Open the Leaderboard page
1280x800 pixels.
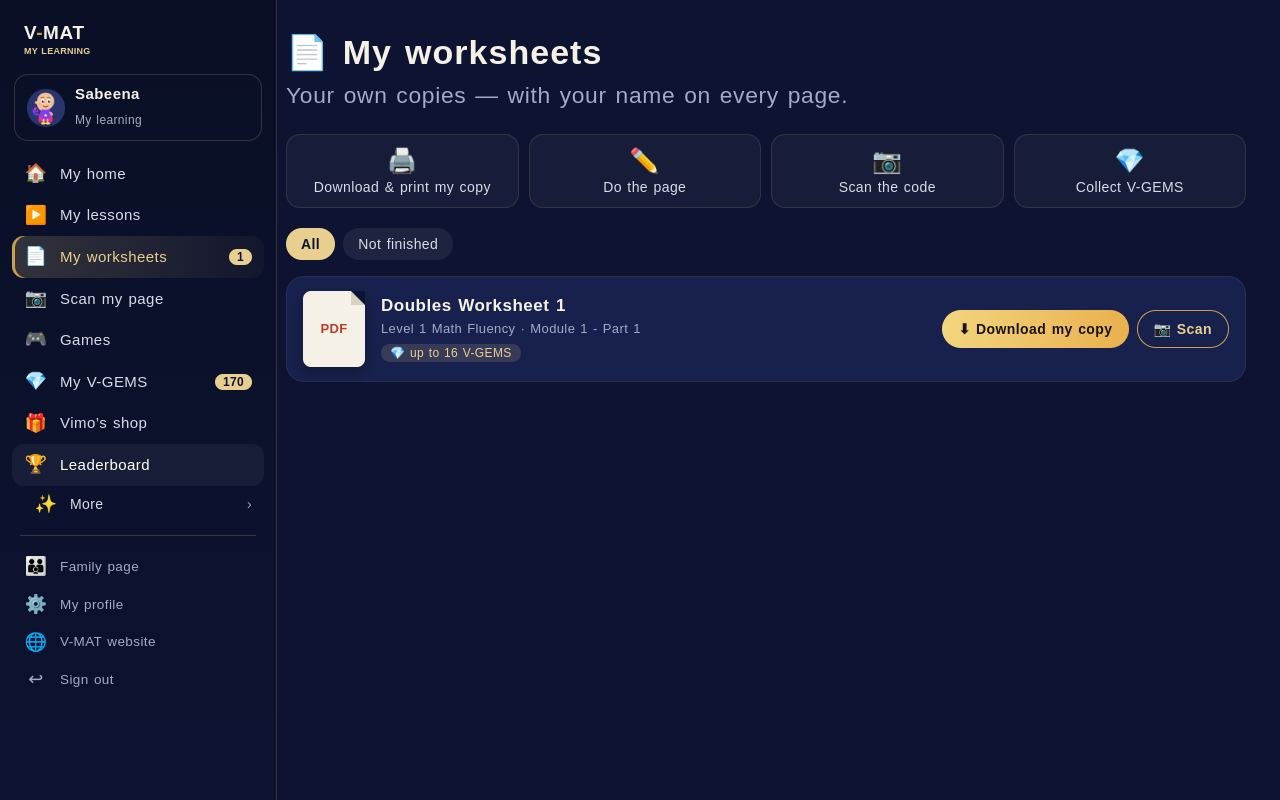138,465
